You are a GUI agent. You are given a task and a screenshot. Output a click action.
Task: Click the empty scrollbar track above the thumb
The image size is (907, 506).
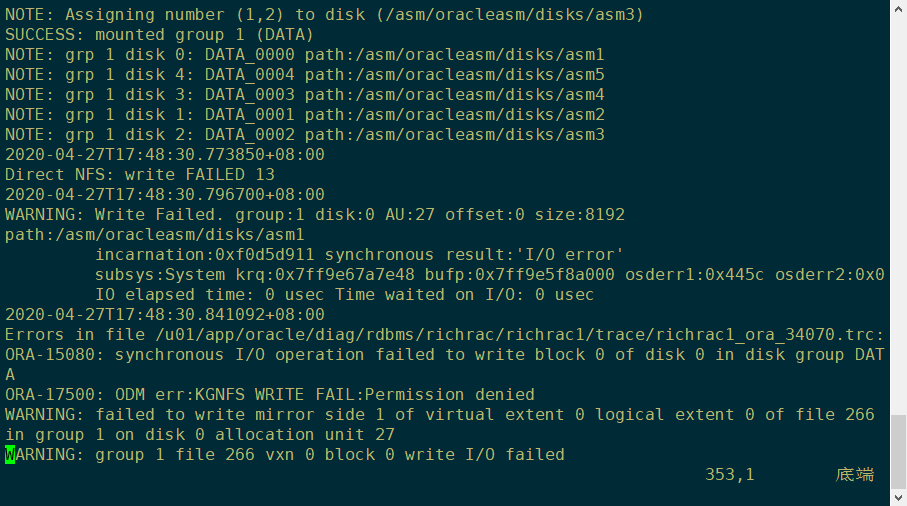coord(898,200)
